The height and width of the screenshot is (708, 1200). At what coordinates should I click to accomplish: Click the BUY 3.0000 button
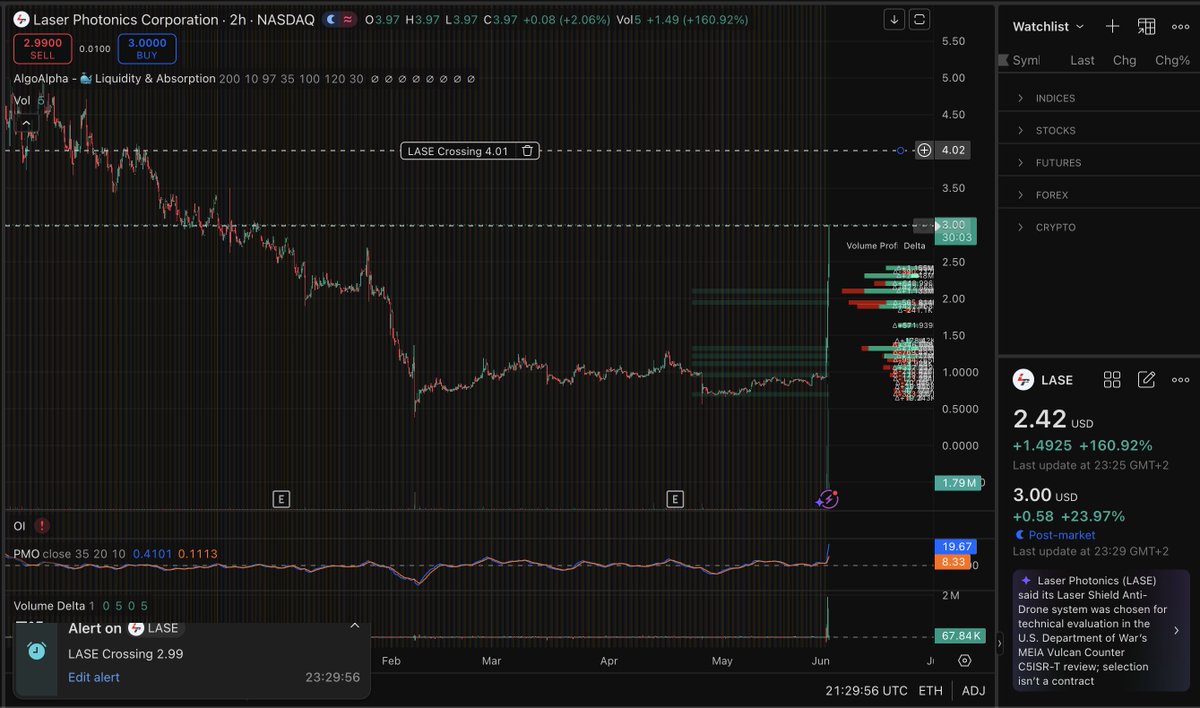pos(147,49)
